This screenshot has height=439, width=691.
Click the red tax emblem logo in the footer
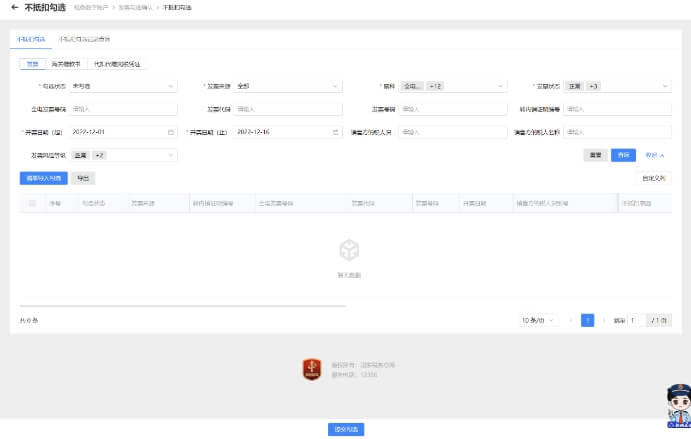pos(311,369)
